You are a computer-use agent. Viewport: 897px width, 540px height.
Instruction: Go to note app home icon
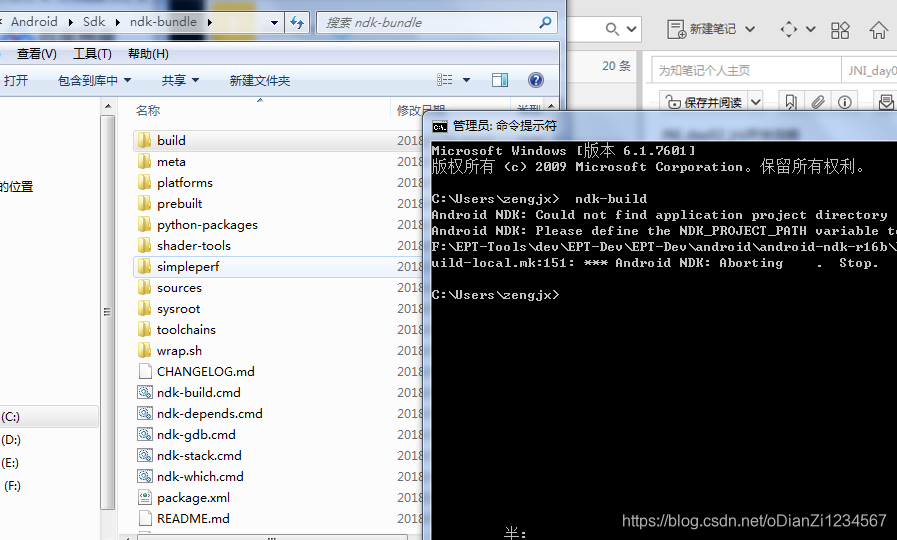(879, 30)
